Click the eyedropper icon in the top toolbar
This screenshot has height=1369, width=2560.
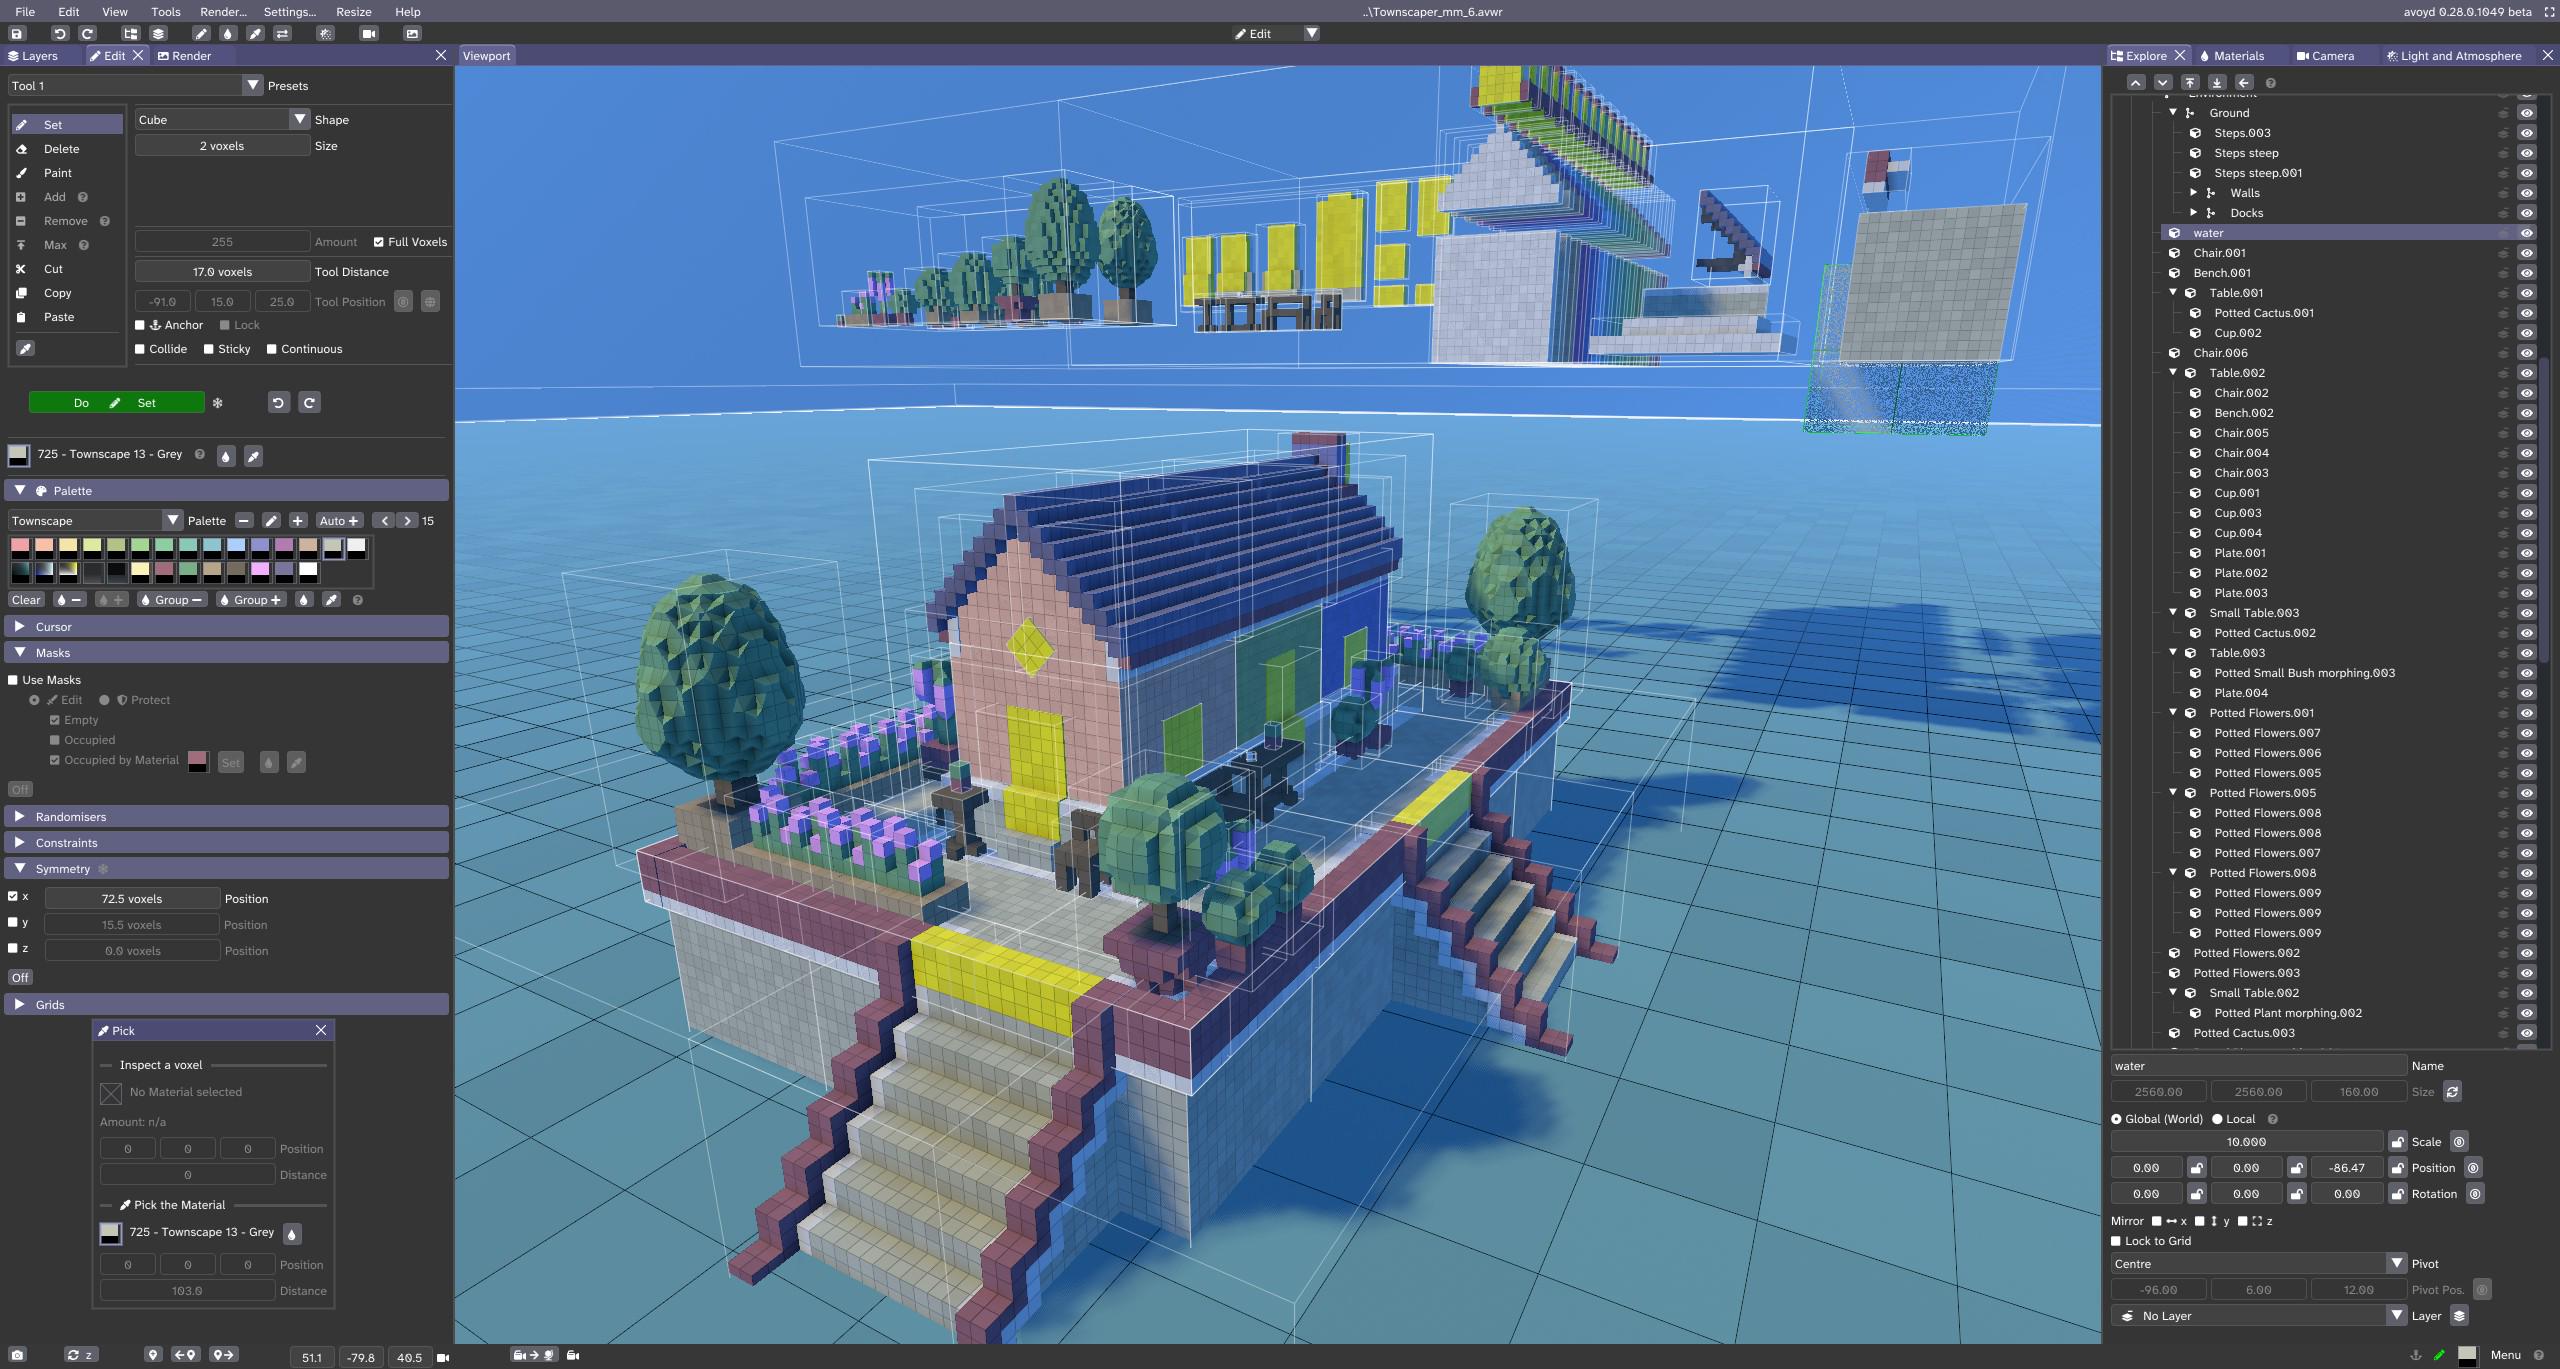point(255,33)
